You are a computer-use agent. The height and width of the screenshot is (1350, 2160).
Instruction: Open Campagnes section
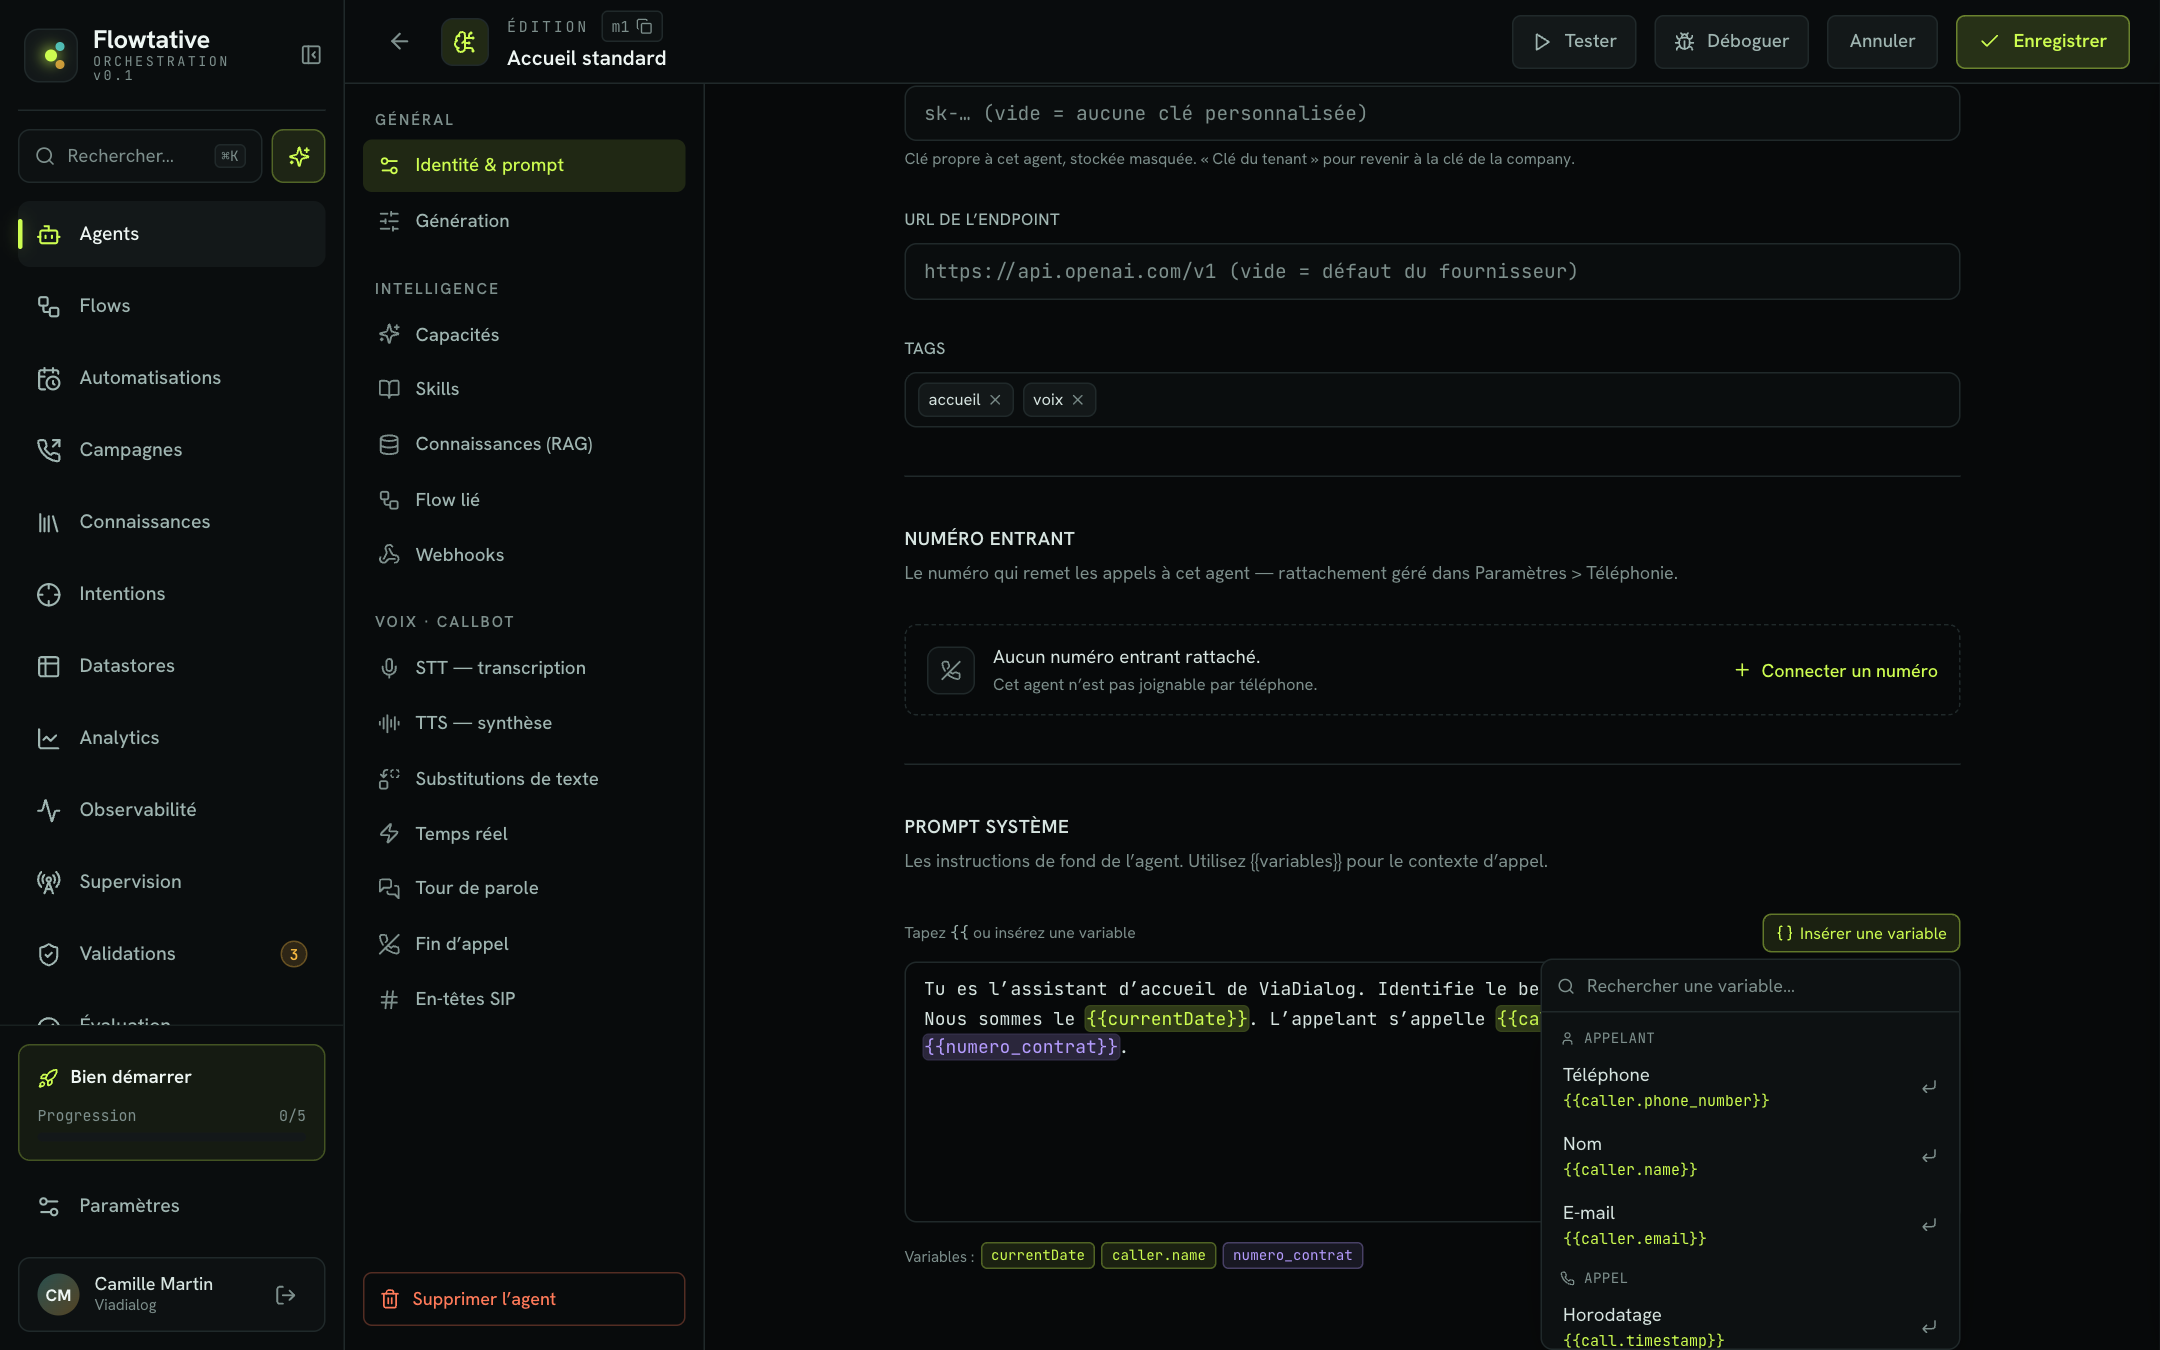172,450
